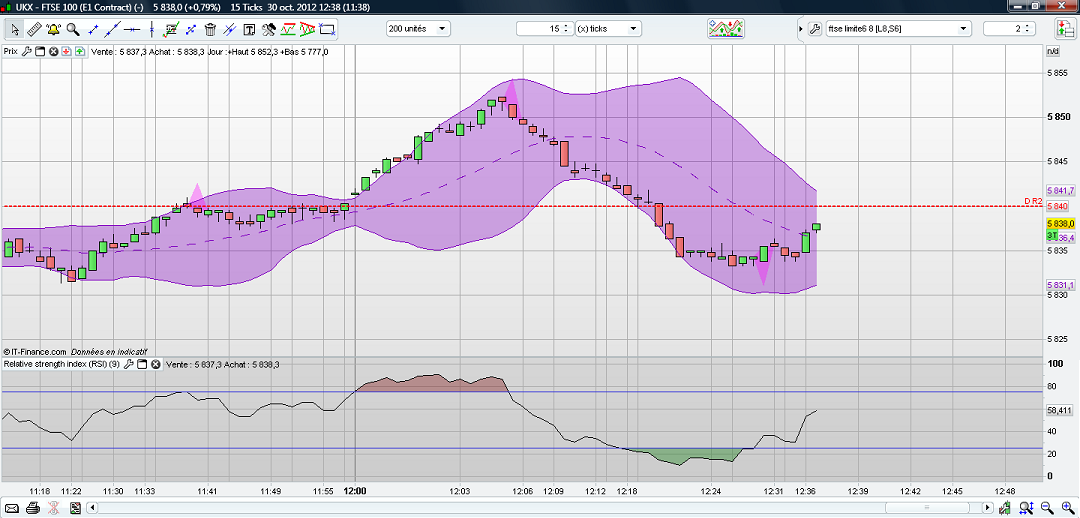Open the 200 unités dropdown
Viewport: 1080px width, 518px height.
pos(417,29)
